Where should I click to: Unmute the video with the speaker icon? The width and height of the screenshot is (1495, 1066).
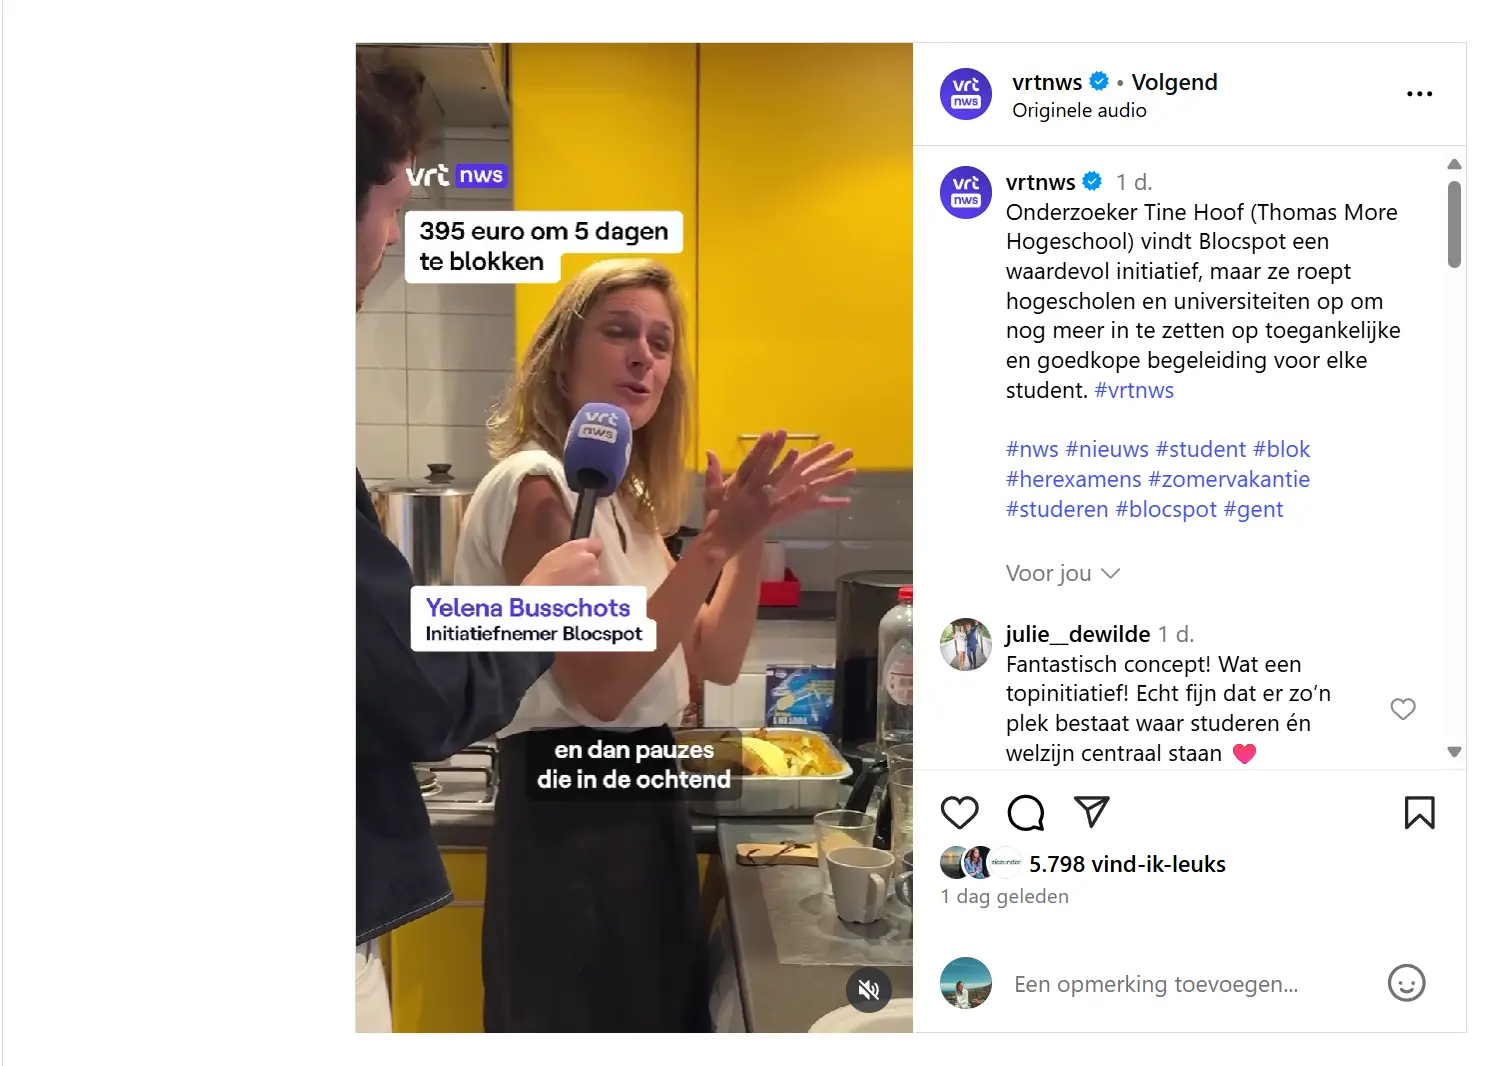point(869,990)
